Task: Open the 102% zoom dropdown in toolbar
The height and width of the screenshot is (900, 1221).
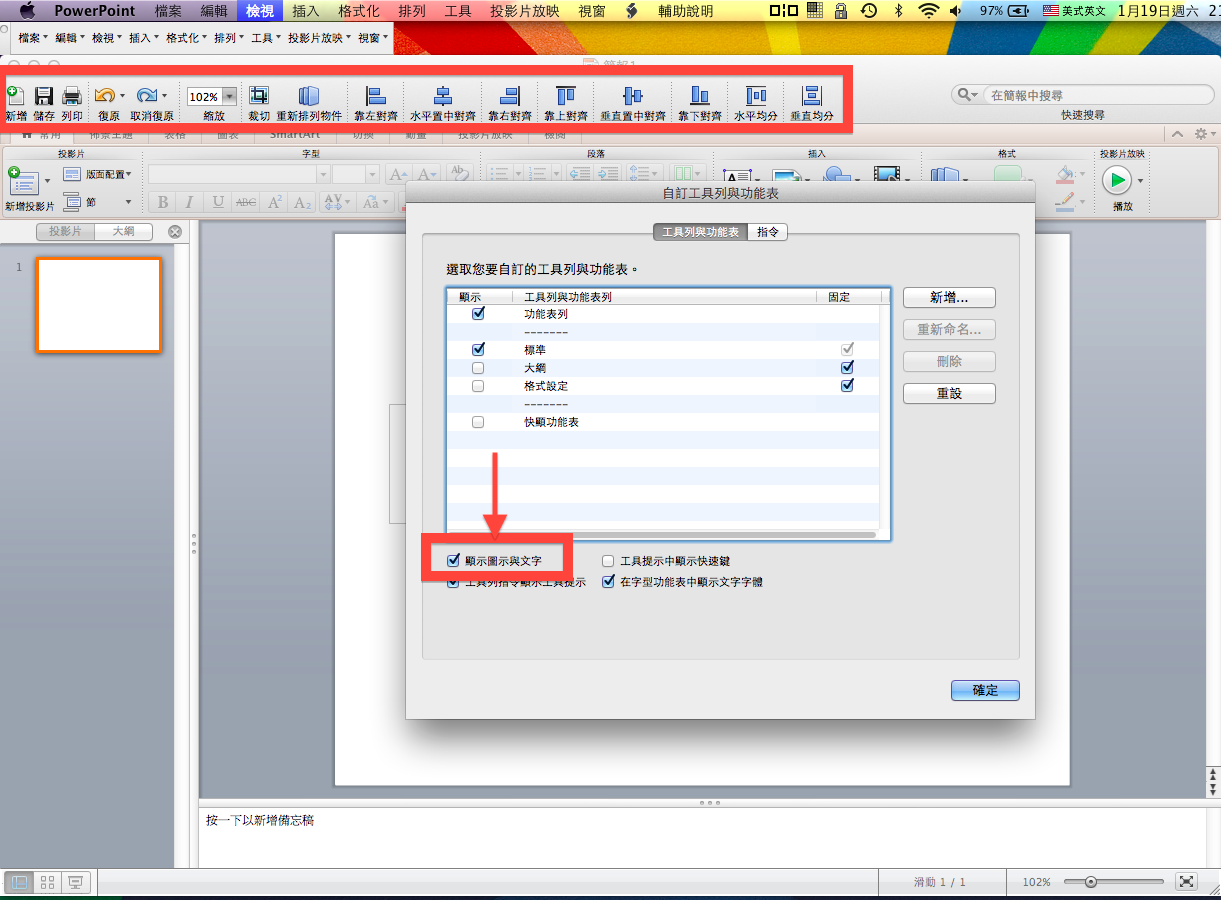Action: click(230, 97)
